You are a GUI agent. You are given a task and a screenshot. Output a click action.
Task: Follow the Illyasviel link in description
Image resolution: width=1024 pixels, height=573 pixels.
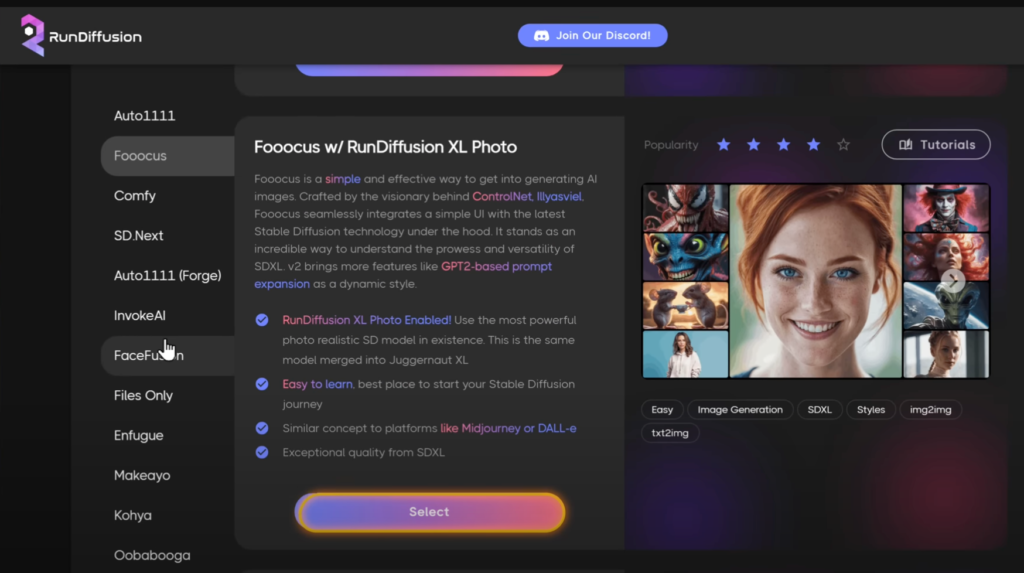pos(559,196)
